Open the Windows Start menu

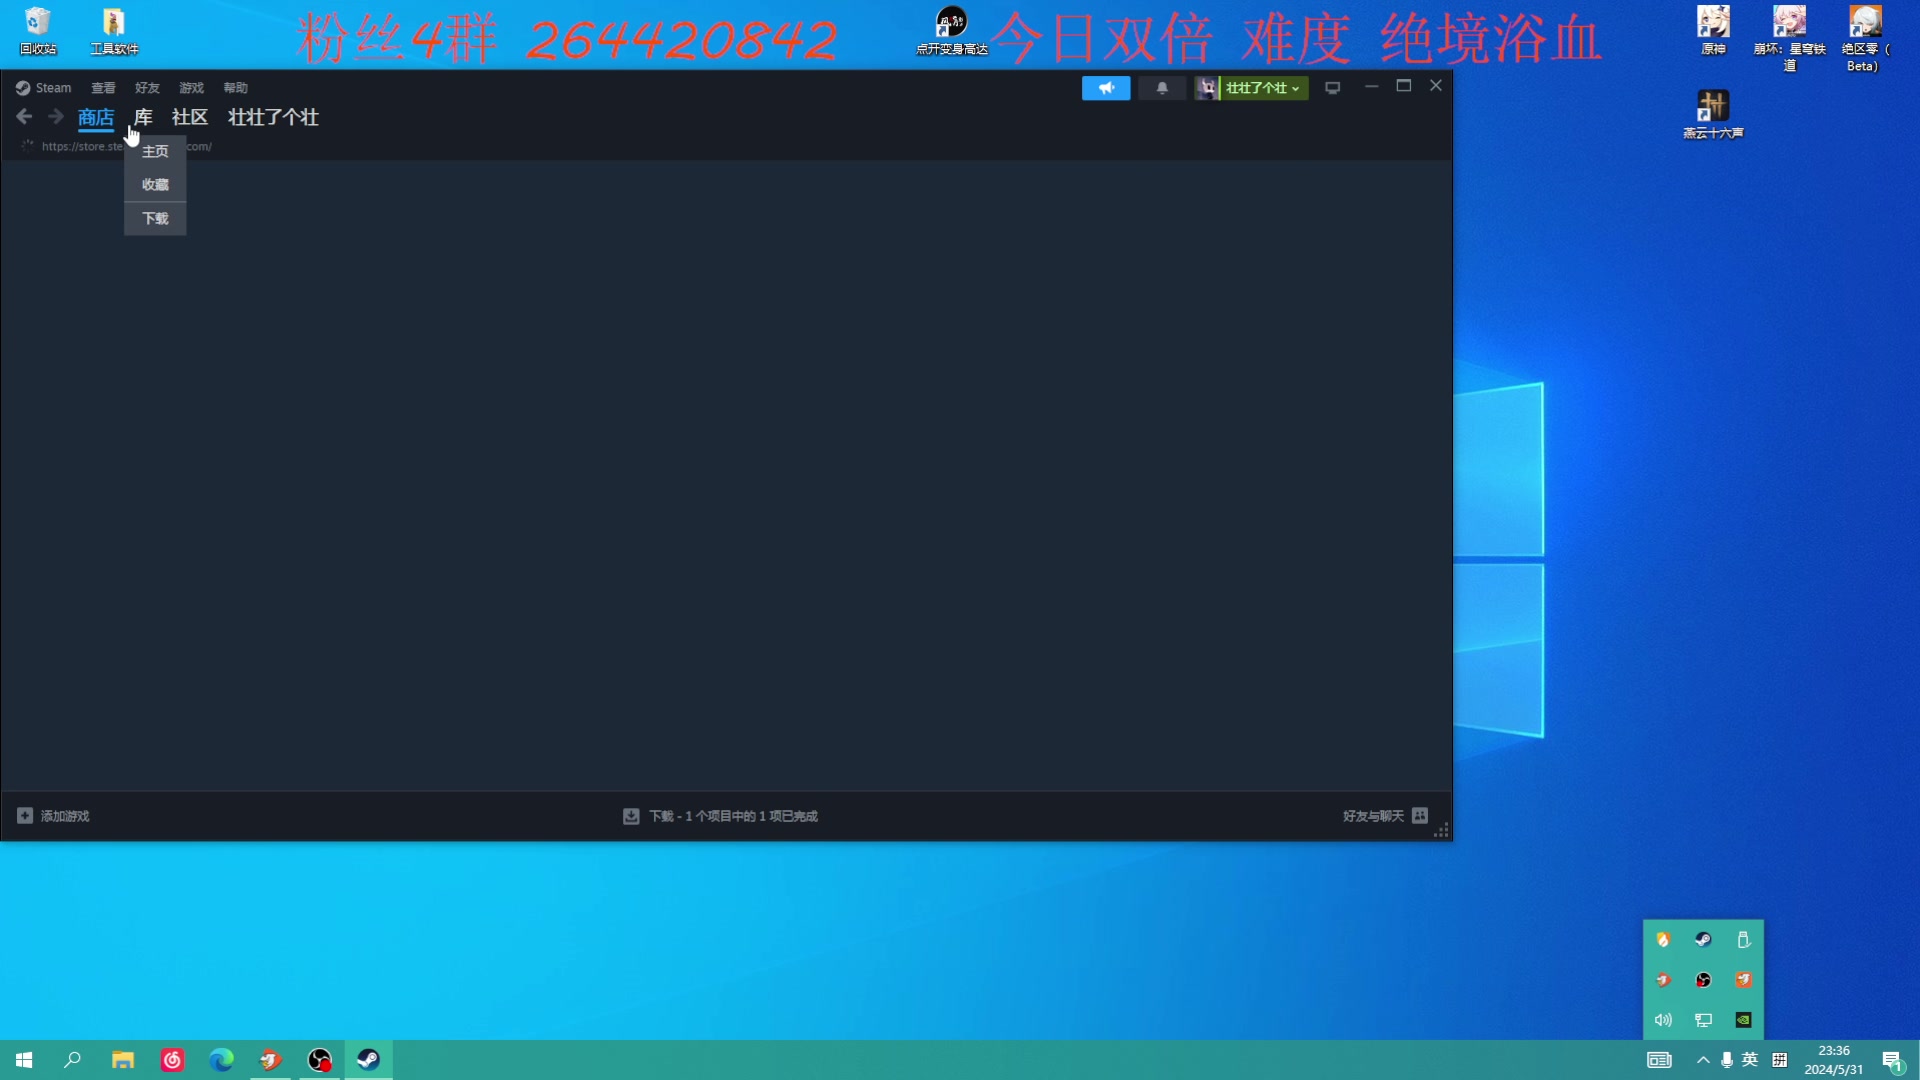tap(24, 1060)
